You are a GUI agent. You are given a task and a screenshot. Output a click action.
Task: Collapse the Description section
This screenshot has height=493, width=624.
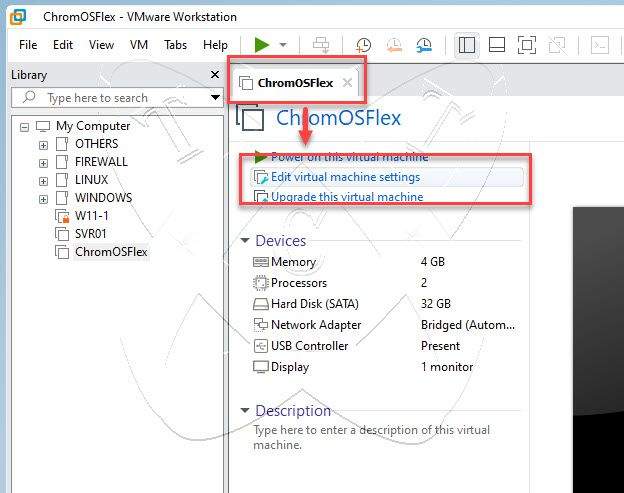point(245,410)
